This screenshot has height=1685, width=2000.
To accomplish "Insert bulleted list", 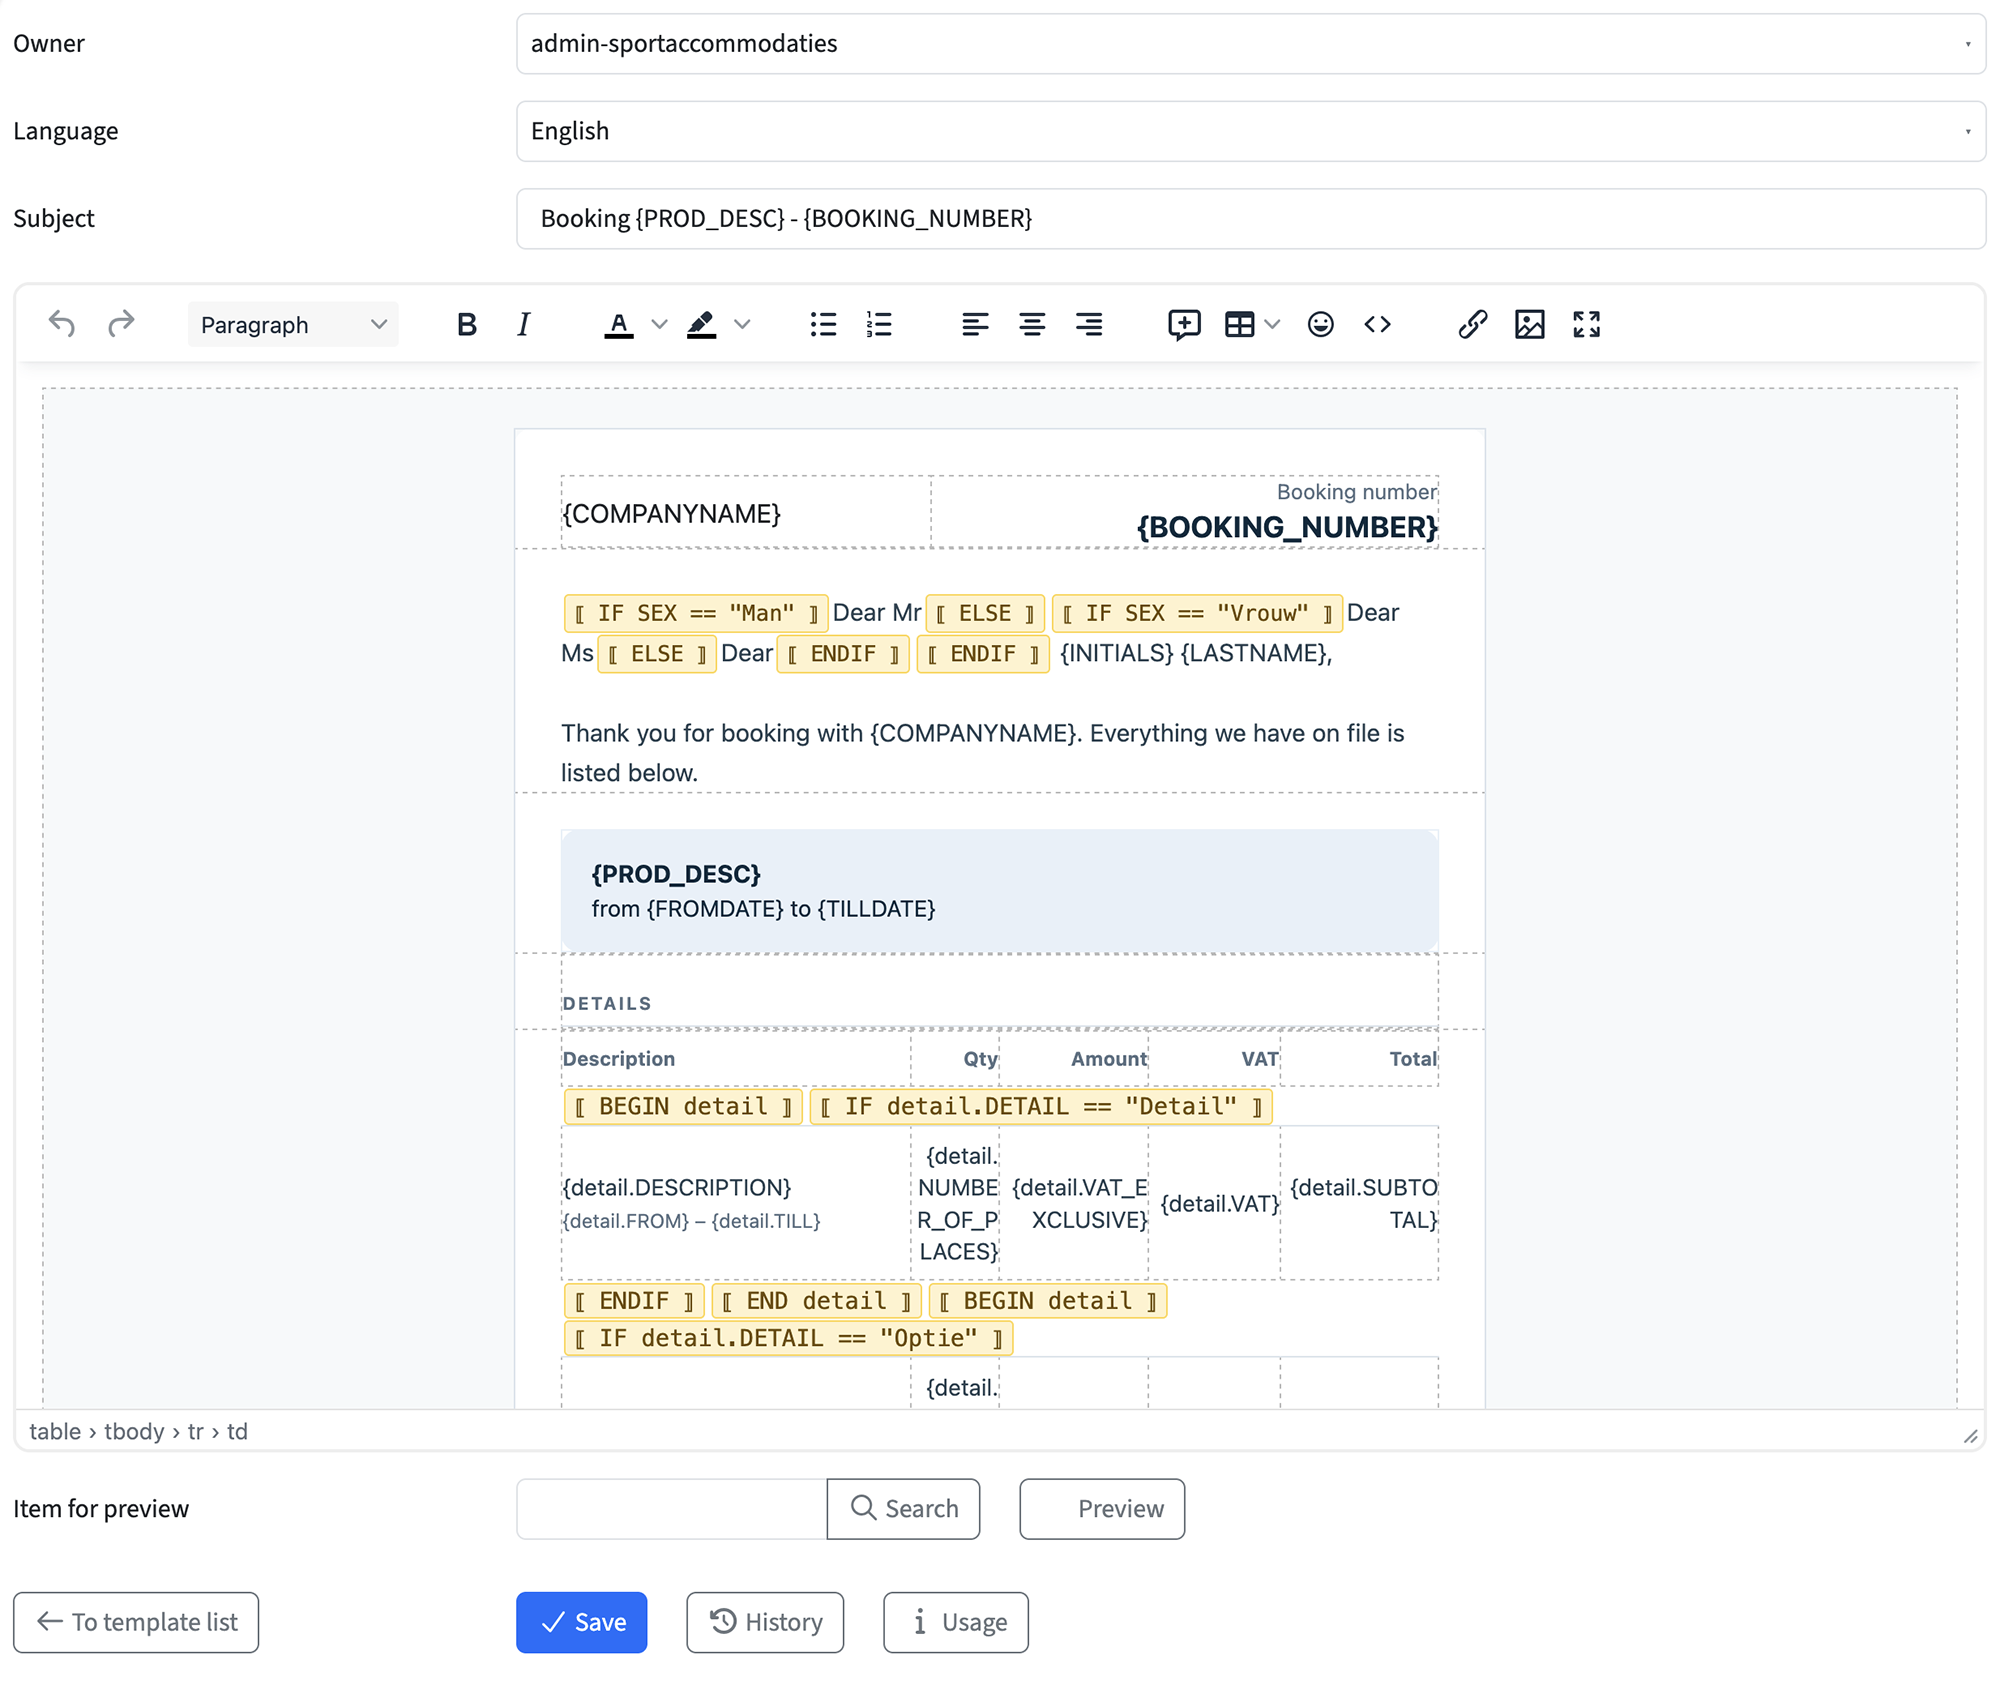I will pos(823,324).
